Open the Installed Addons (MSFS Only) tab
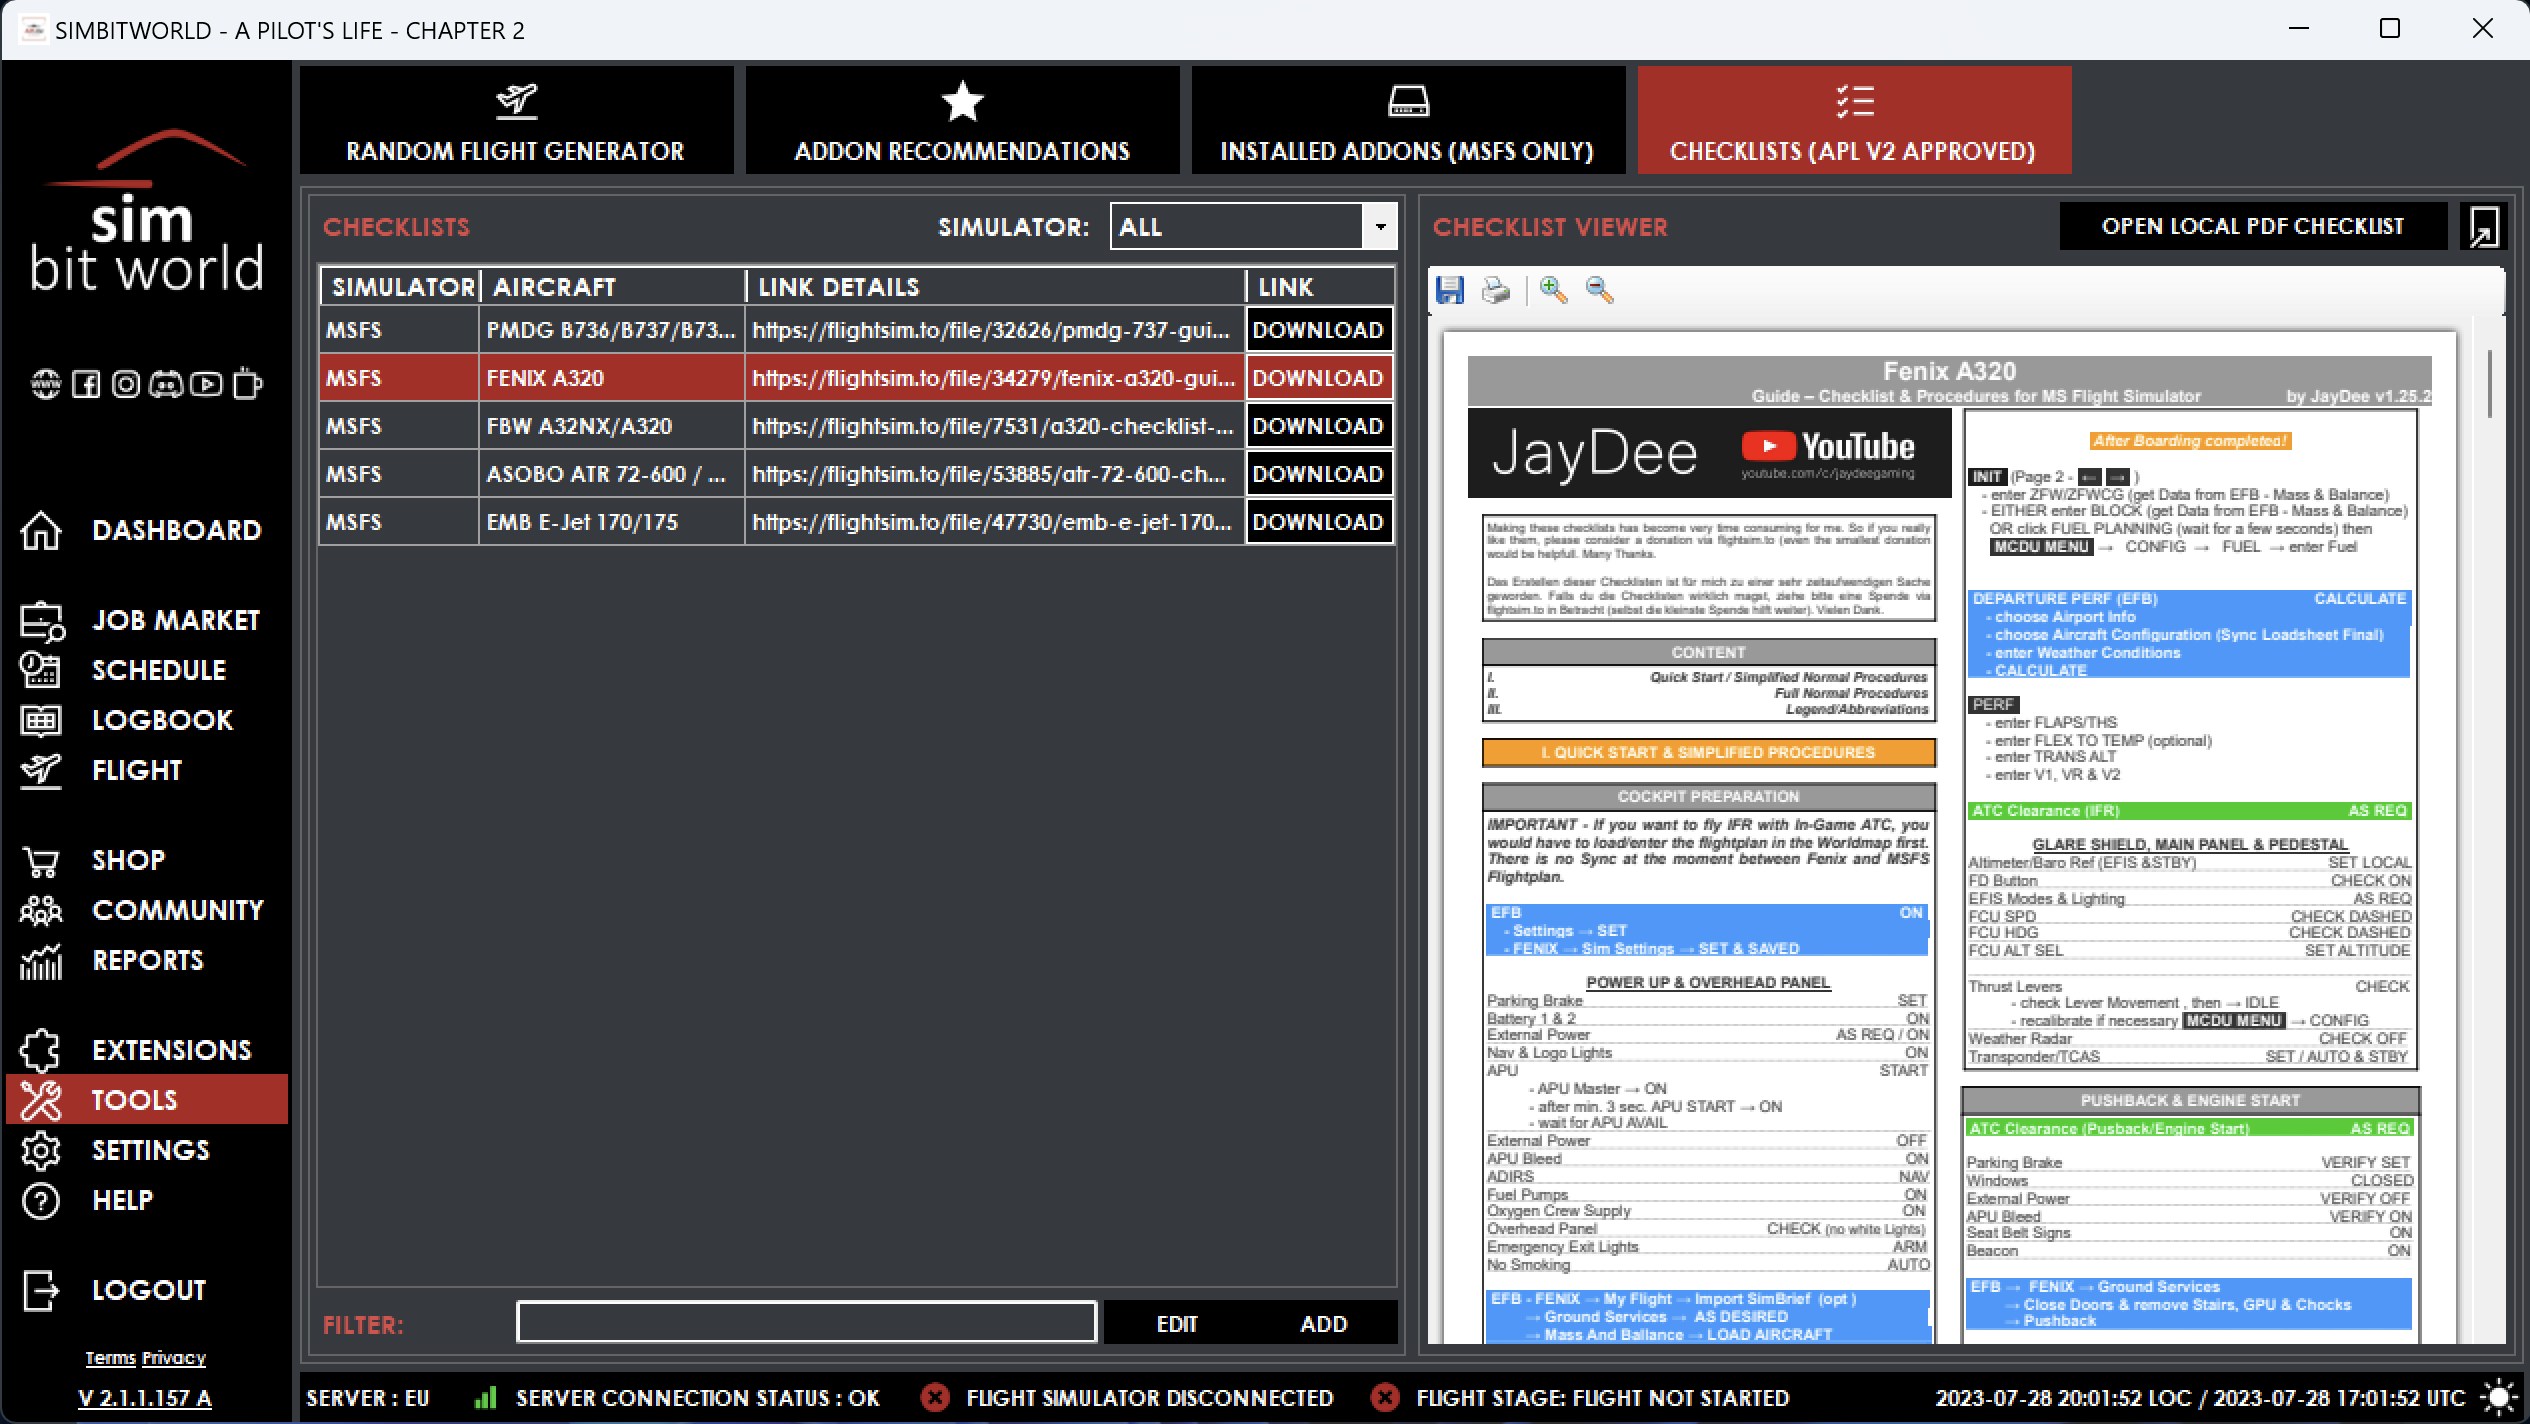The image size is (2530, 1424). point(1407,121)
